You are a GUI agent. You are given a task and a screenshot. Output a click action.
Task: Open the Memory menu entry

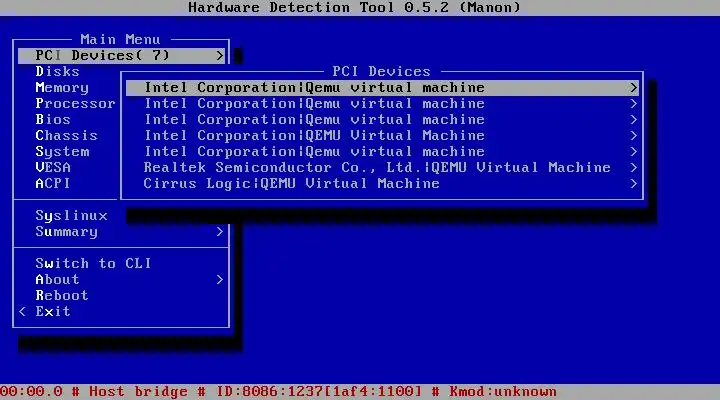62,88
